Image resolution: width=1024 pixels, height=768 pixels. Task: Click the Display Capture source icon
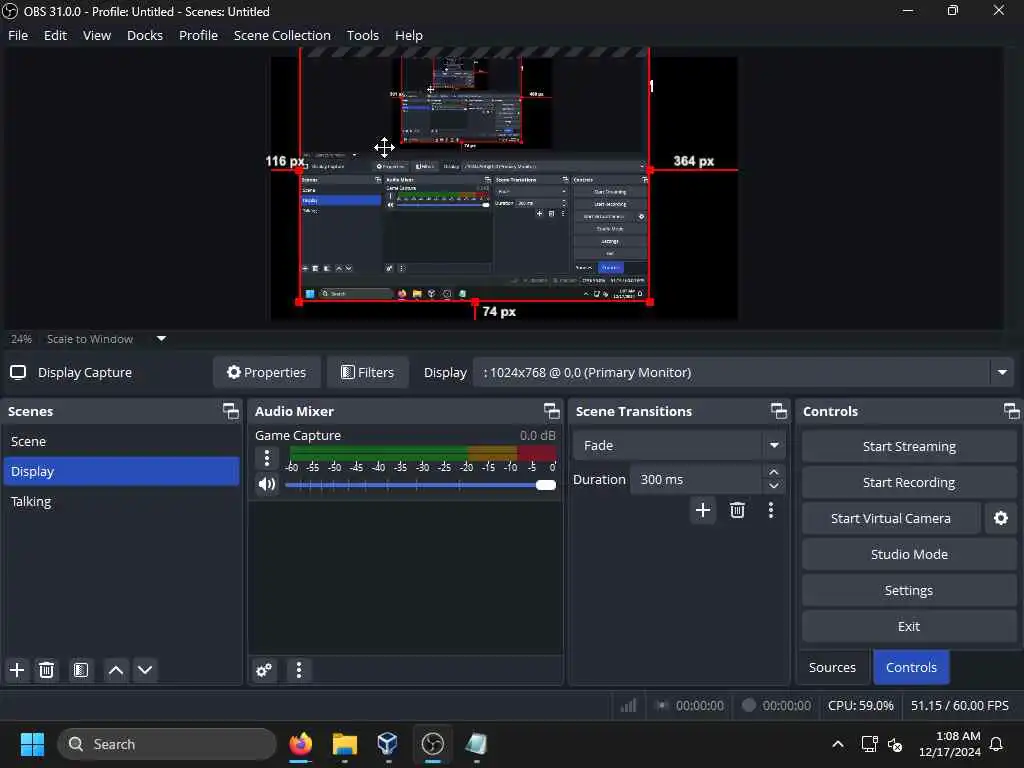pyautogui.click(x=18, y=372)
